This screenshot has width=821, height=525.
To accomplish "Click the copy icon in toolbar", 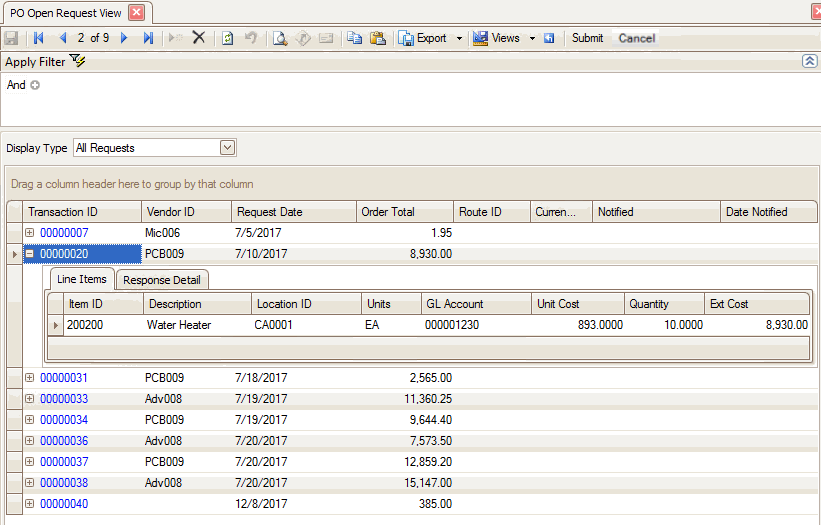I will [x=354, y=38].
